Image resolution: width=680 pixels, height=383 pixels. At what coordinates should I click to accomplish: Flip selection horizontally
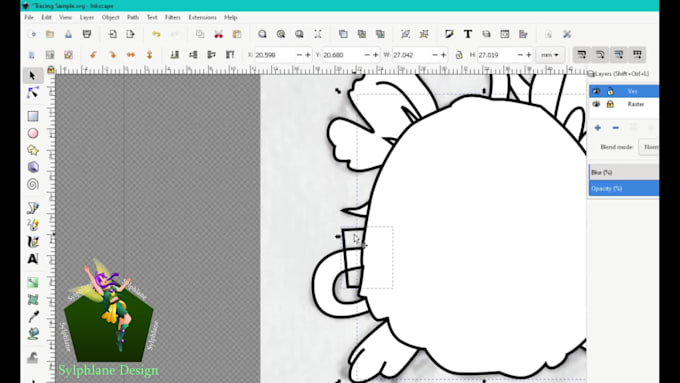(x=131, y=55)
